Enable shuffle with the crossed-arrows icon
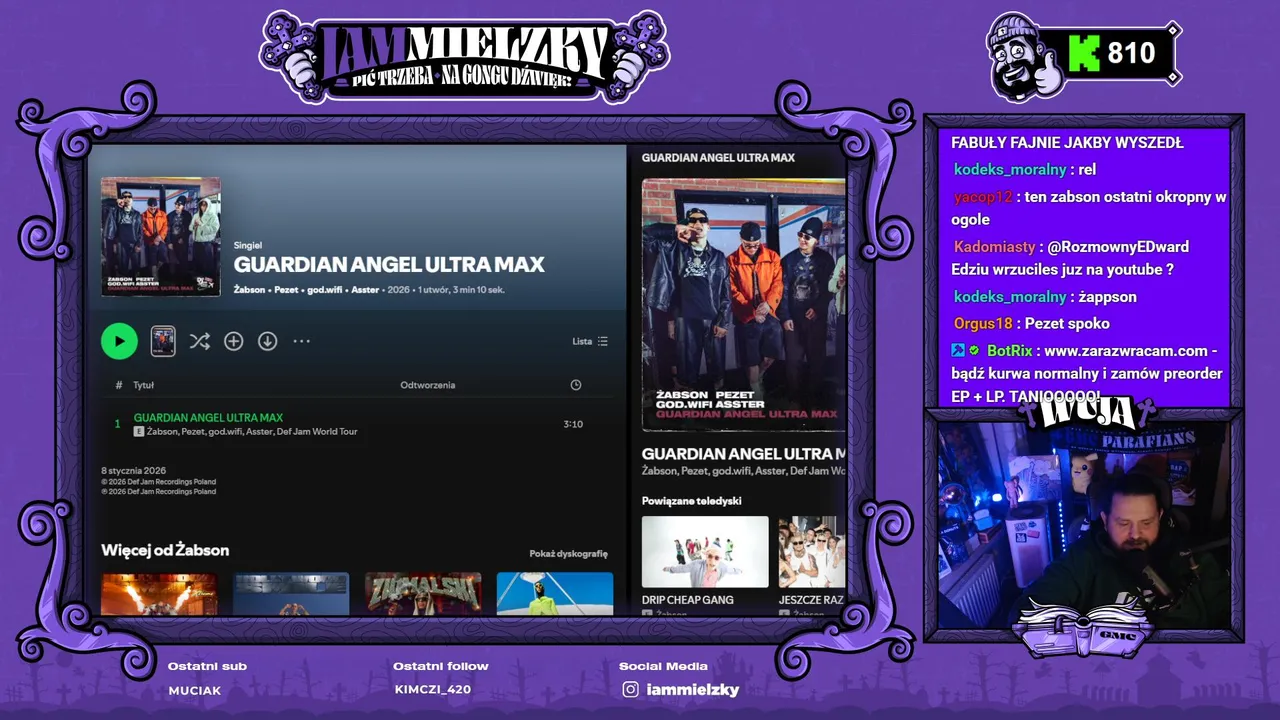Viewport: 1280px width, 720px height. click(200, 341)
